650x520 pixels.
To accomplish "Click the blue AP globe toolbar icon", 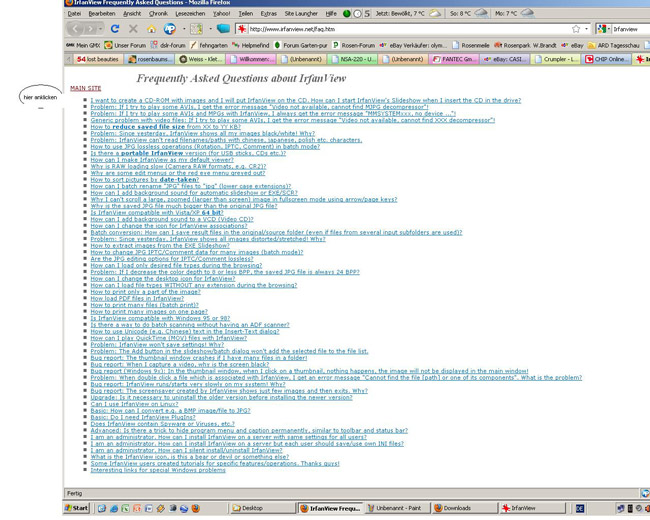I will pyautogui.click(x=170, y=29).
